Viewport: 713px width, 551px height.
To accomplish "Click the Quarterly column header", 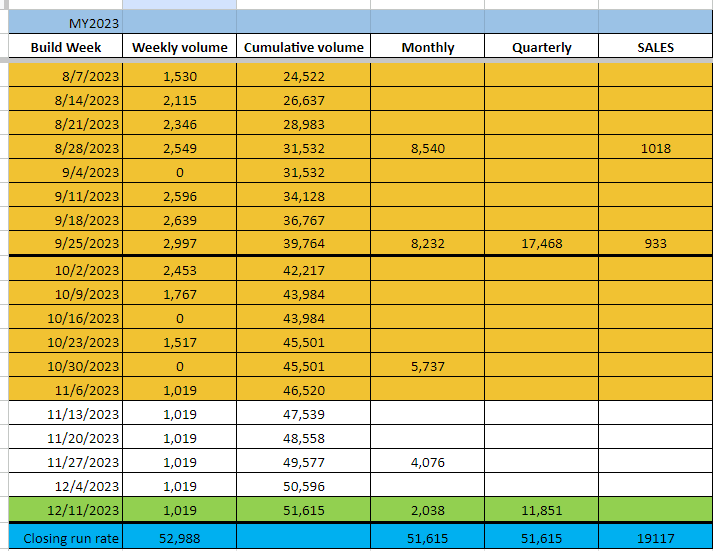I will (541, 47).
